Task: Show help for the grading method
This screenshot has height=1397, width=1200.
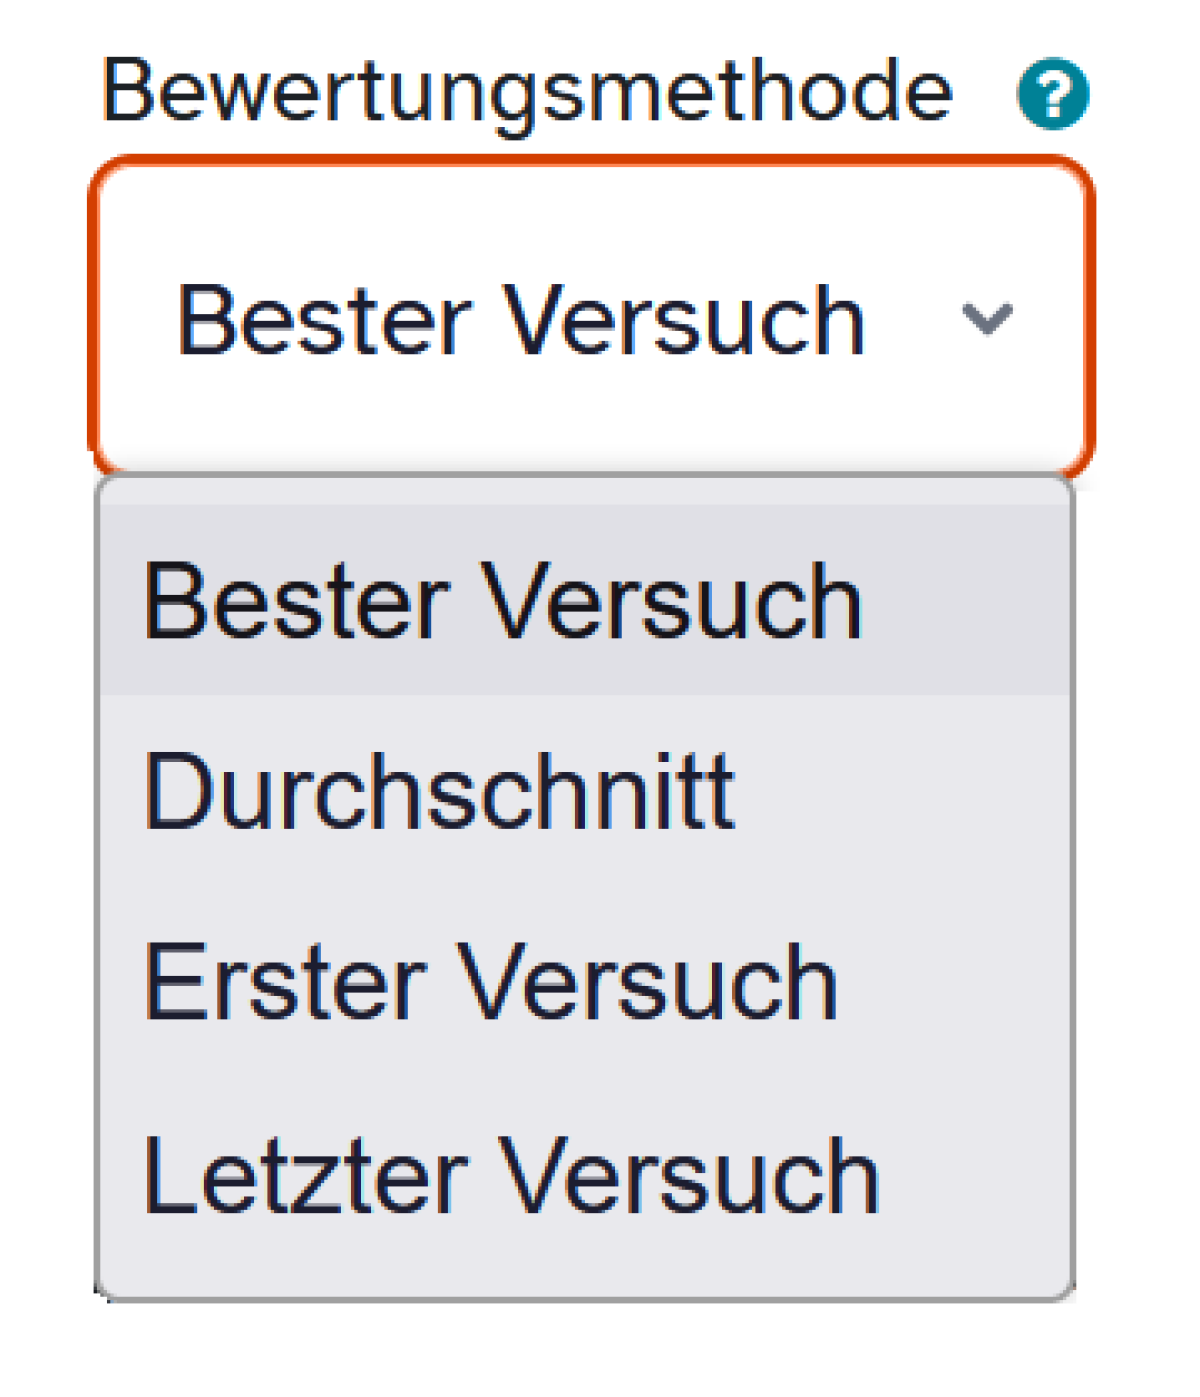Action: [1052, 95]
